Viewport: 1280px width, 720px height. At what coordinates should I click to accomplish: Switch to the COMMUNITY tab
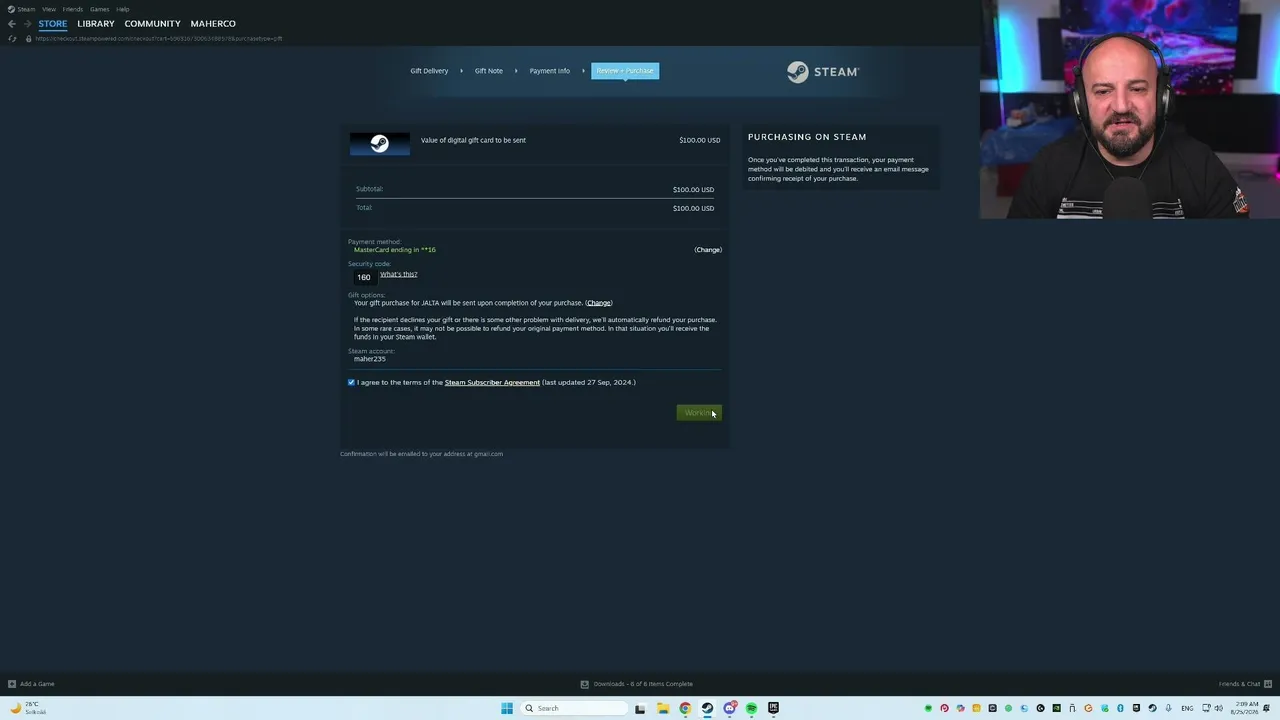pos(153,24)
